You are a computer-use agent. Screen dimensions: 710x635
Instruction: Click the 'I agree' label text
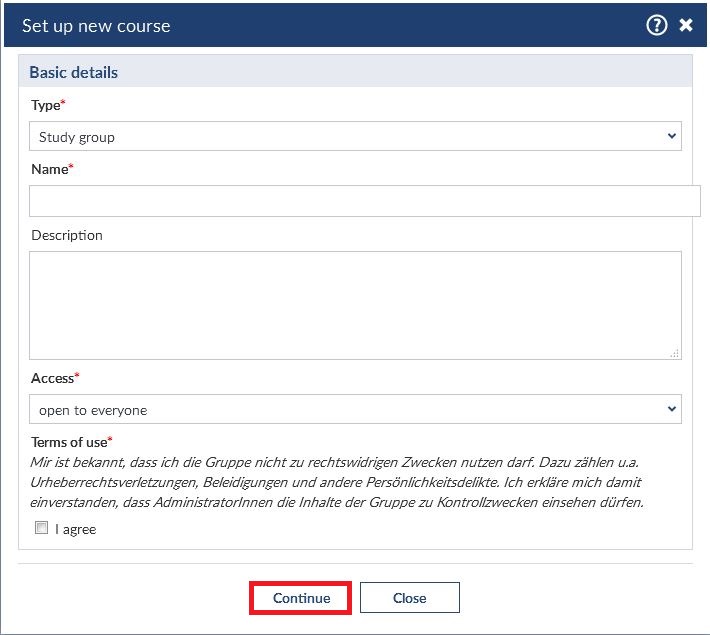click(x=76, y=529)
